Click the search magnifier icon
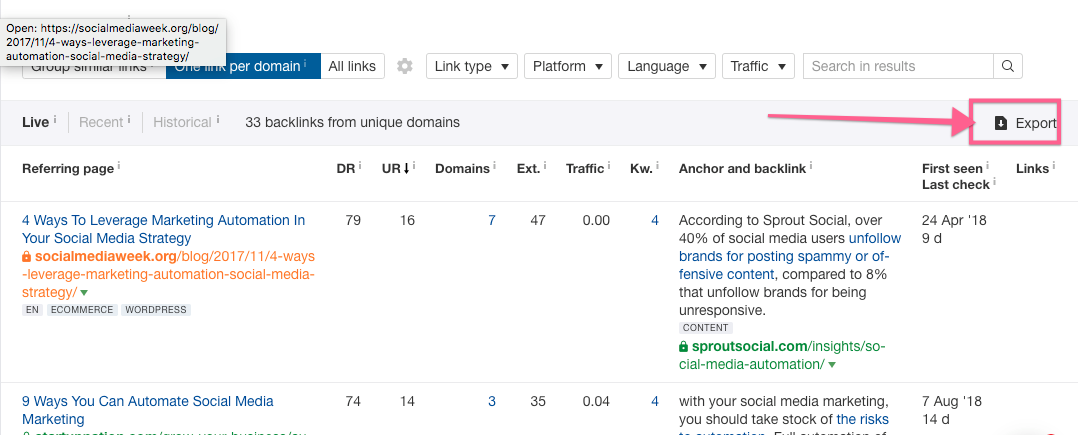This screenshot has width=1078, height=435. pos(1008,66)
